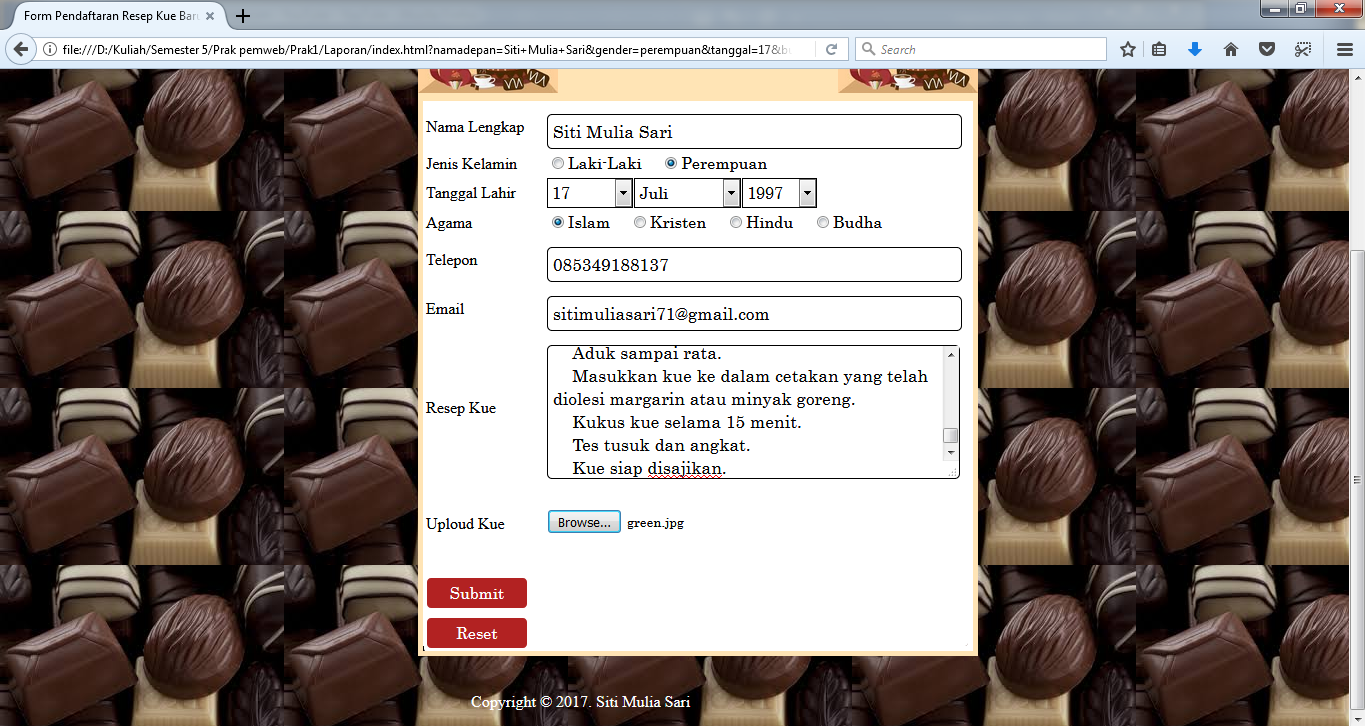Reset all form fields

click(477, 632)
